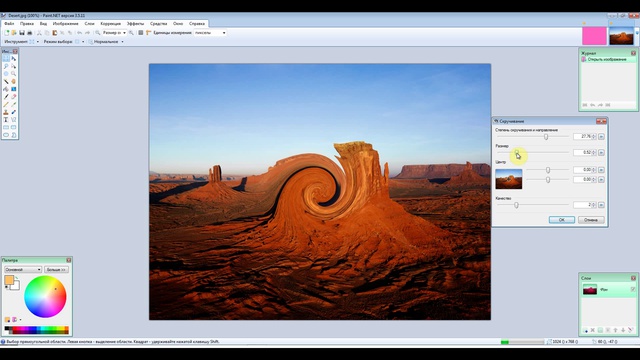Pick a color on the color wheel

click(45, 297)
